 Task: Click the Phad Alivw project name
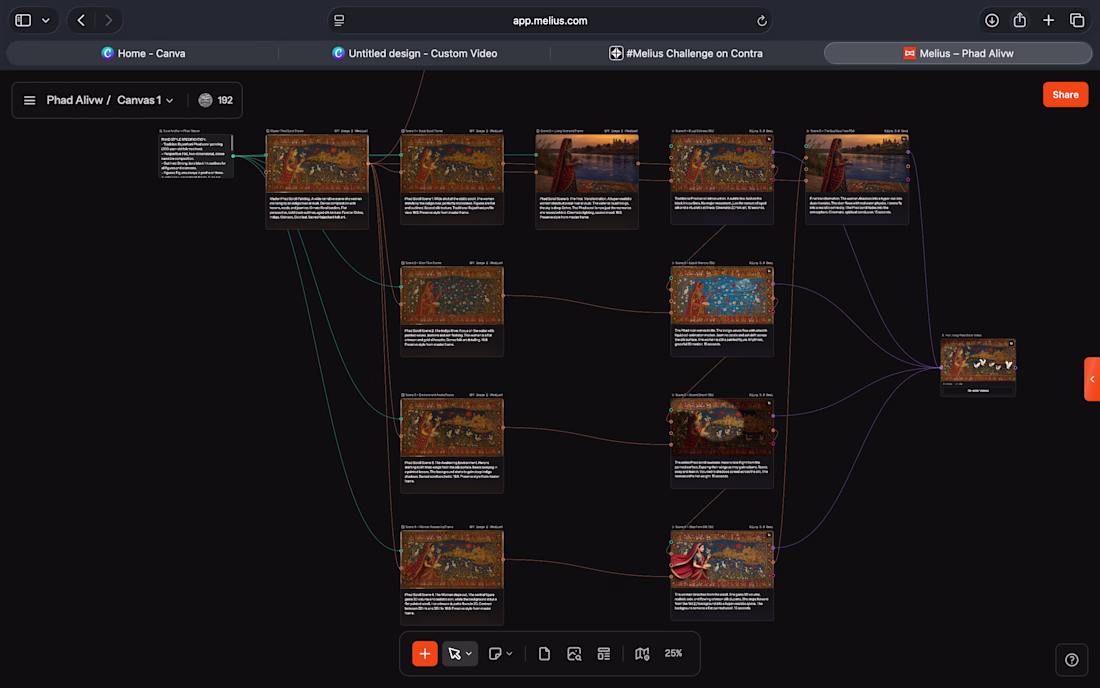pyautogui.click(x=74, y=100)
